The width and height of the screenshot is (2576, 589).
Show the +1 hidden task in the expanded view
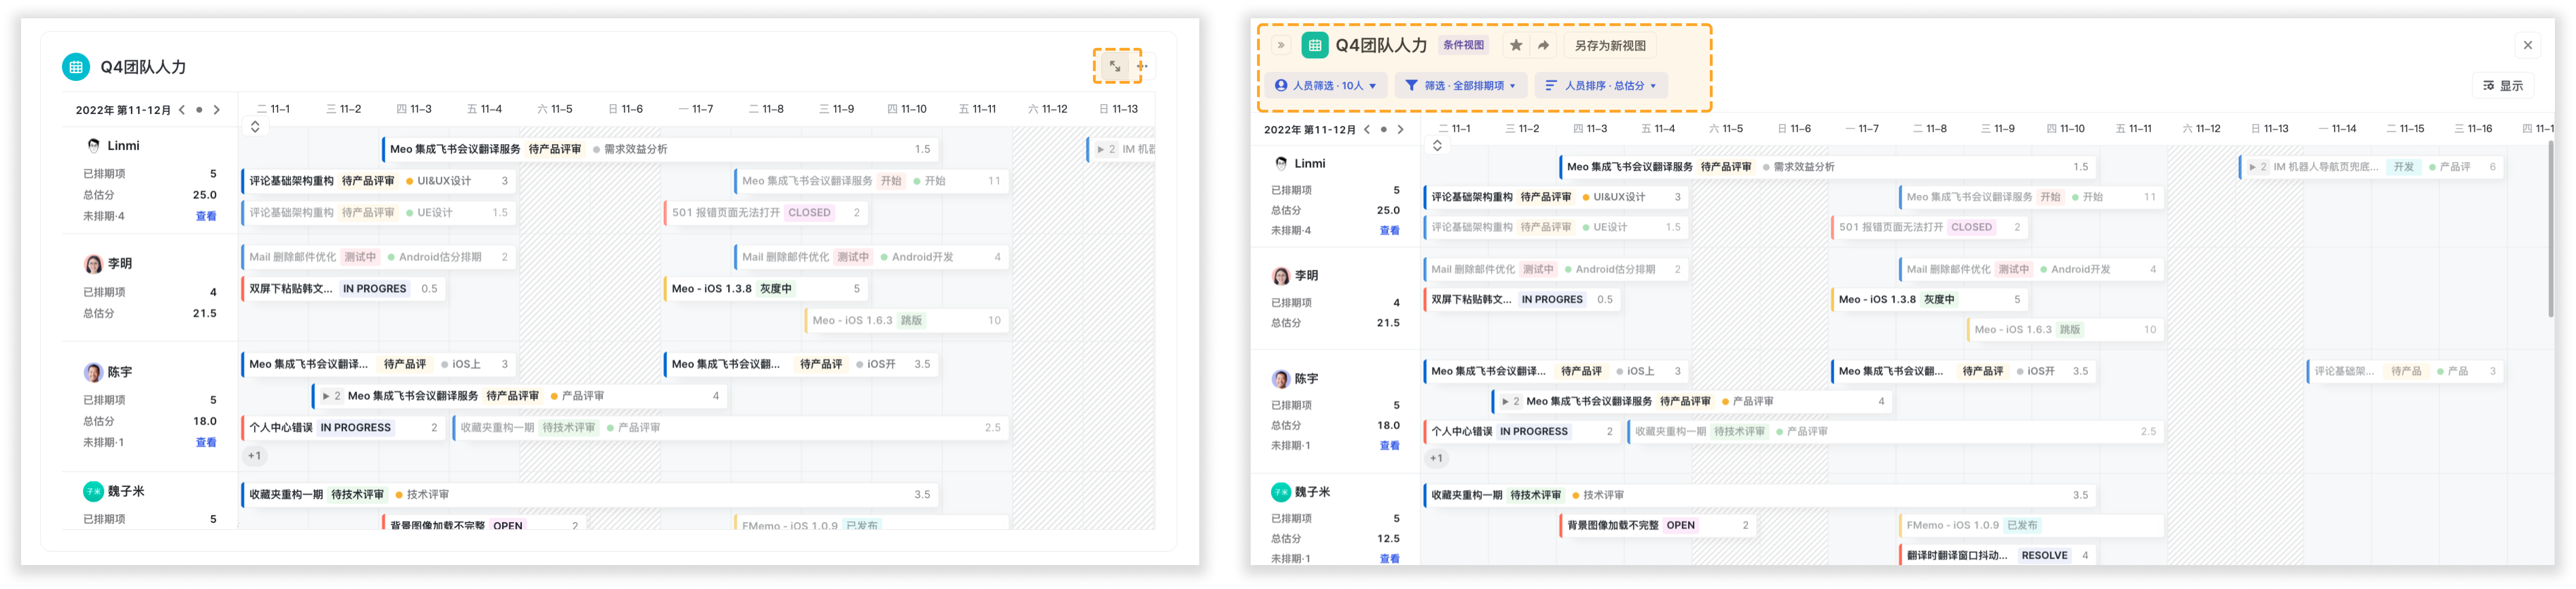[1436, 459]
